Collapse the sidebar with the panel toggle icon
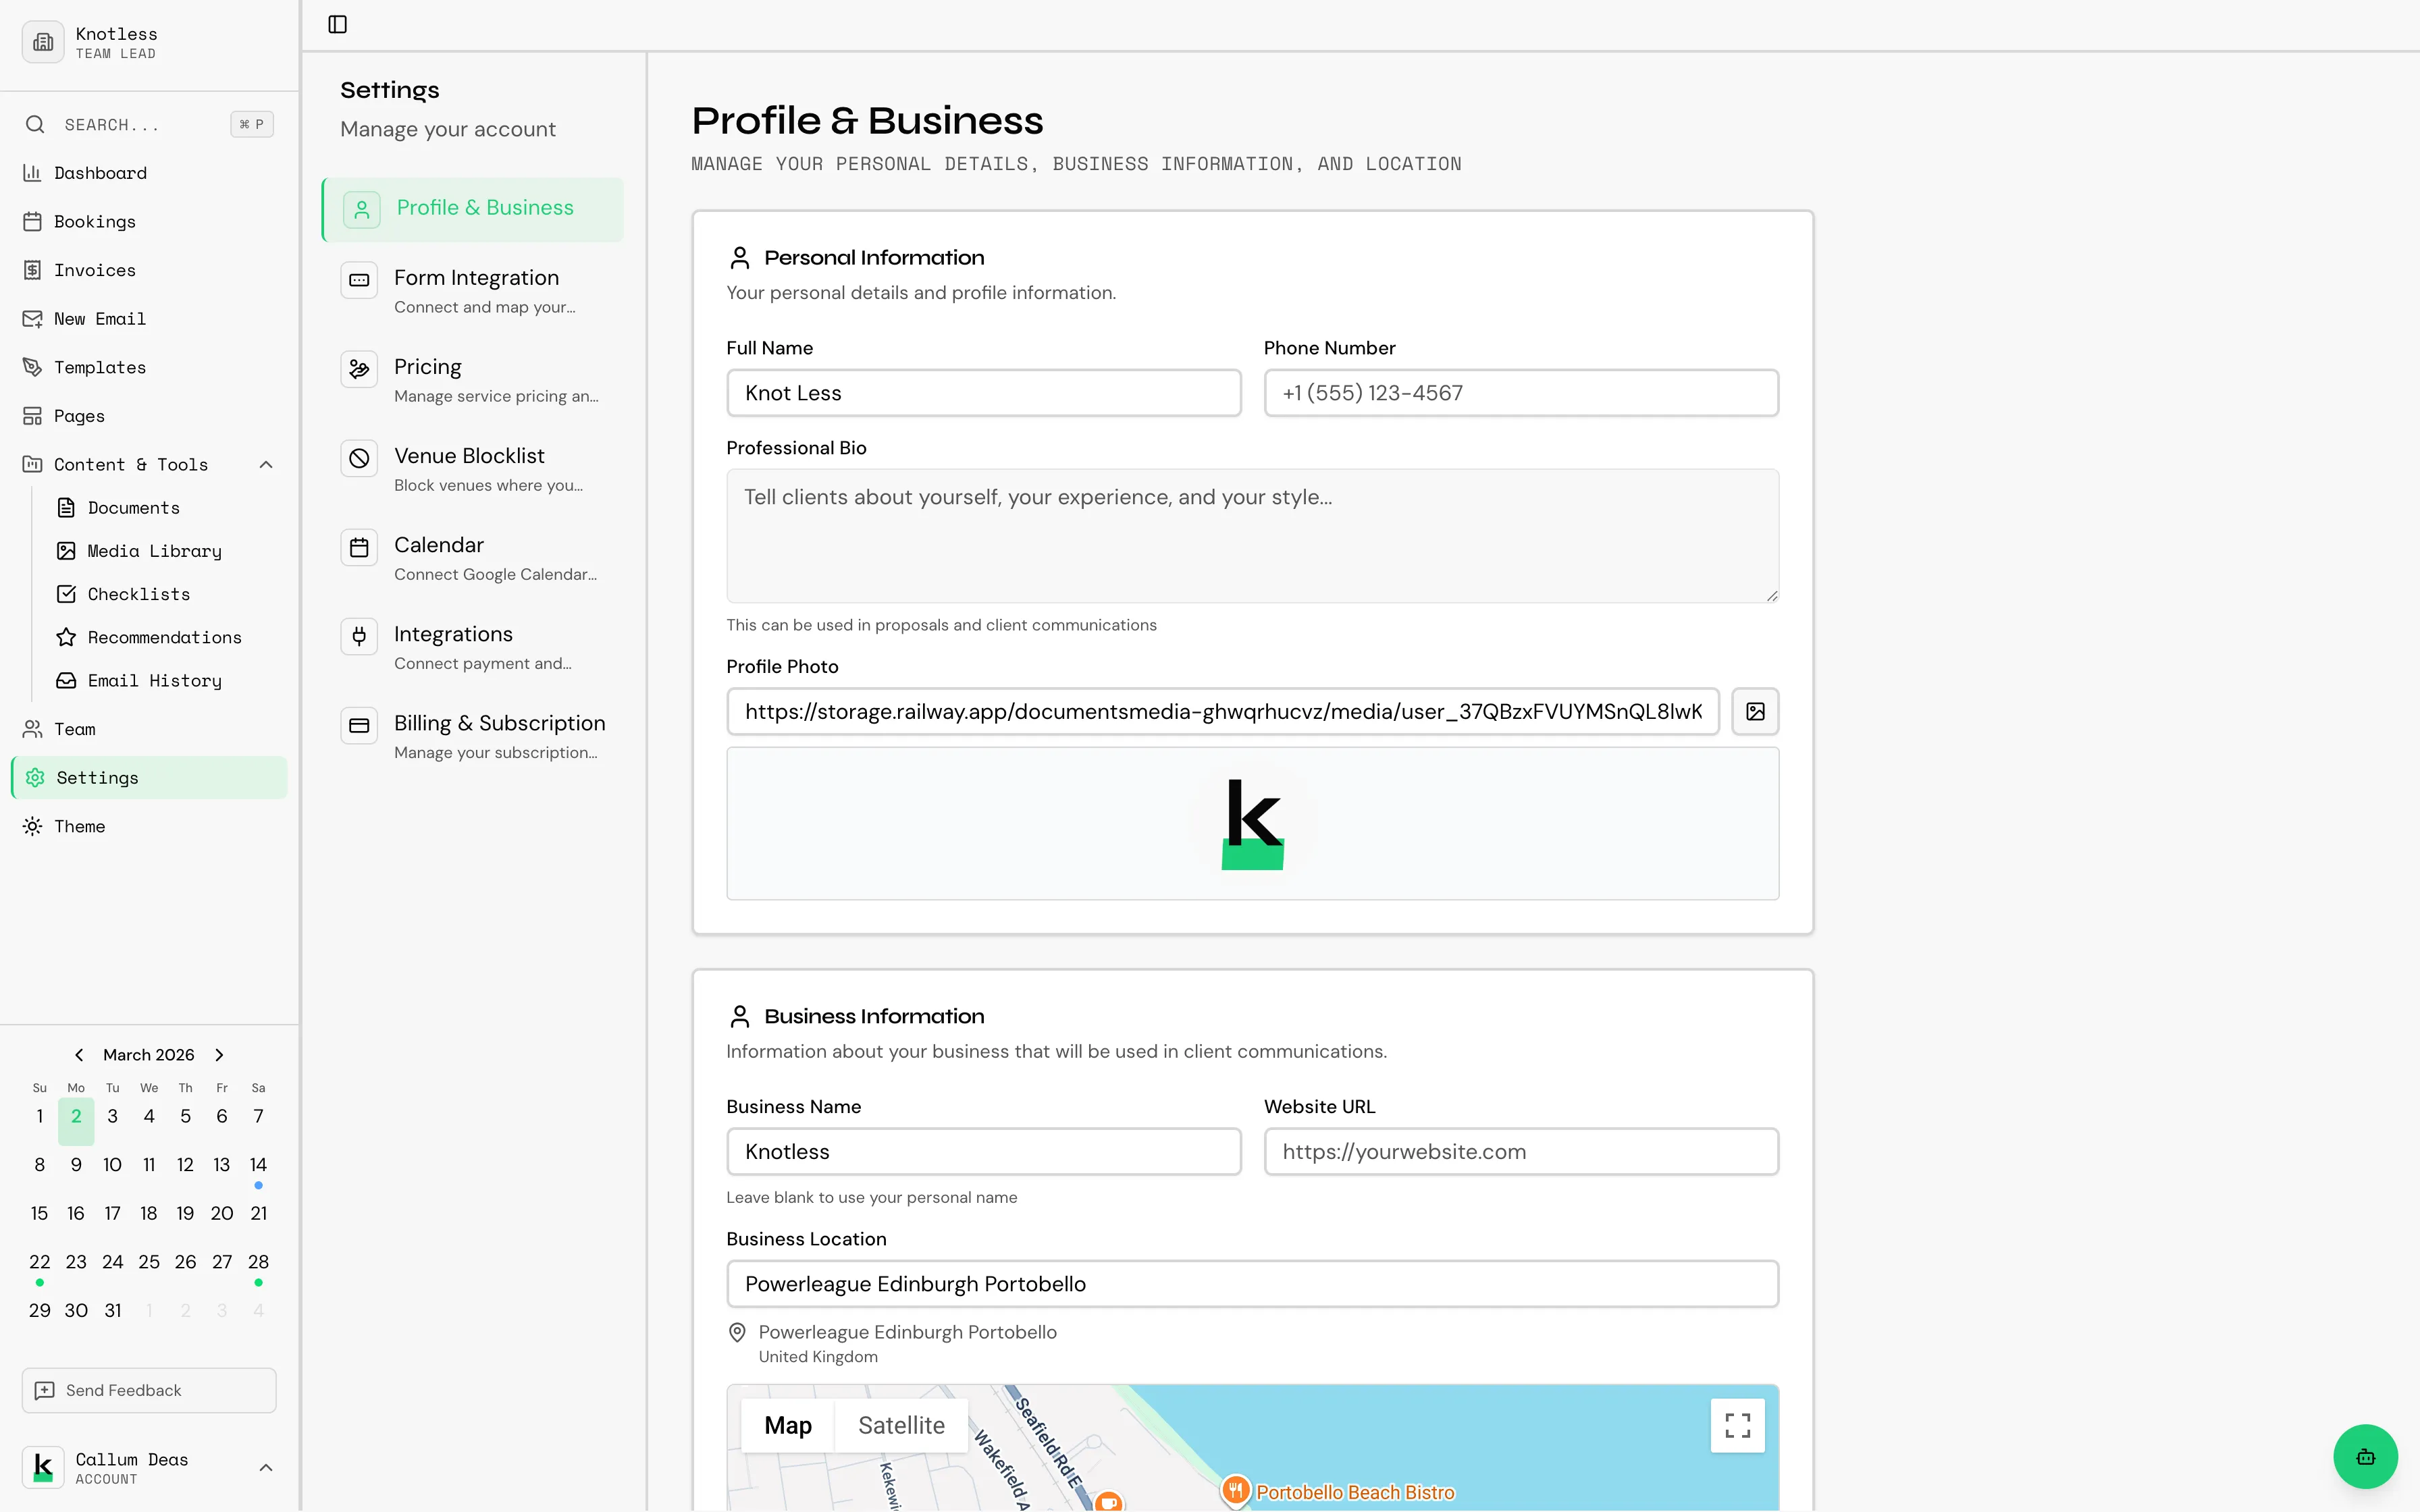This screenshot has width=2420, height=1512. pos(336,24)
